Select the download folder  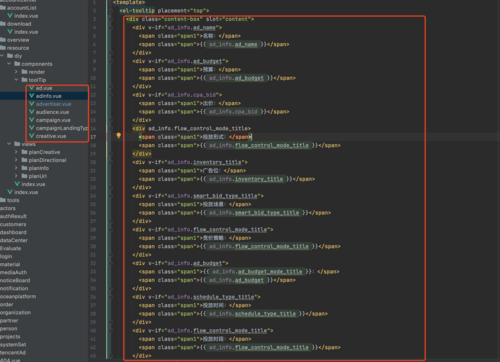[x=19, y=24]
